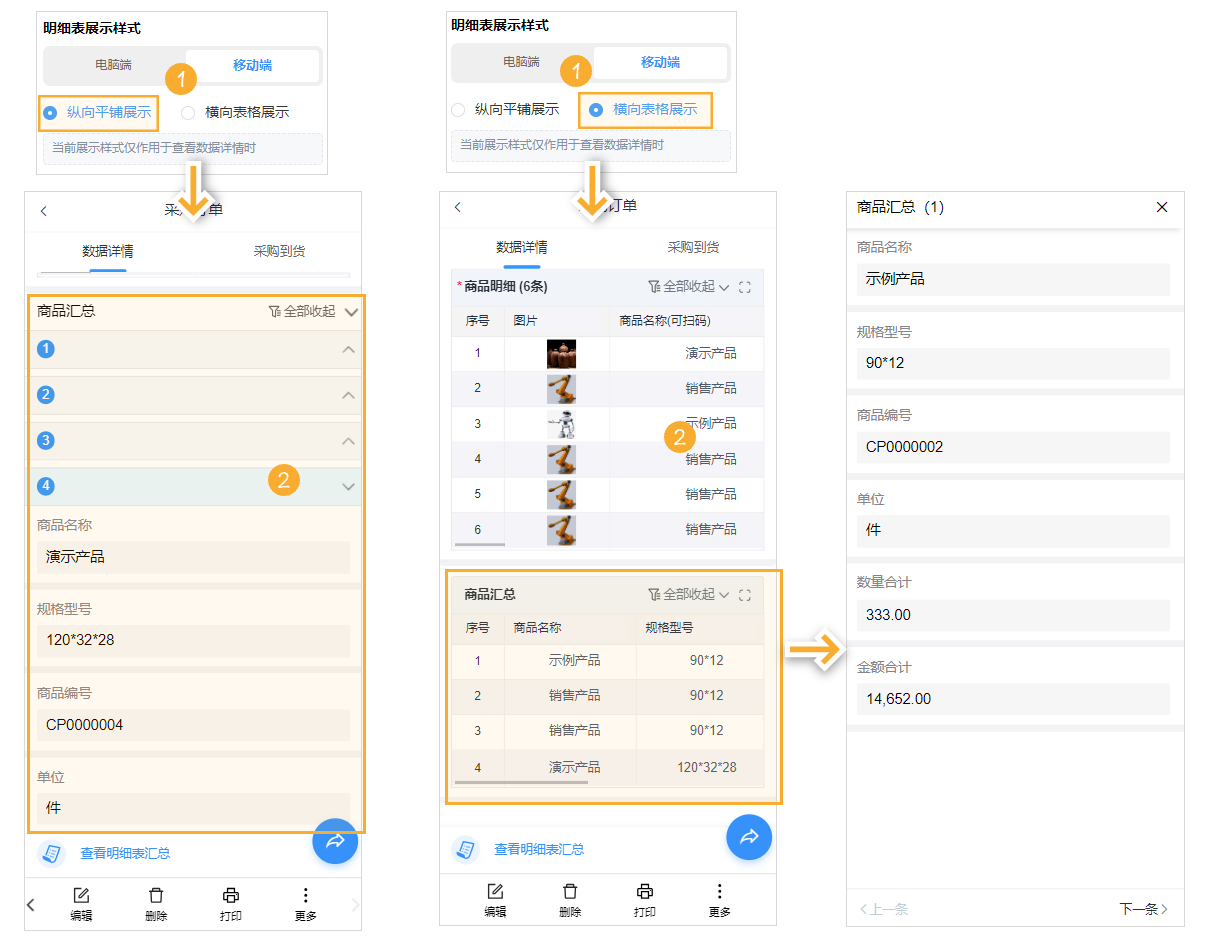Close the 商品汇总 (1) detail panel

[x=1162, y=207]
